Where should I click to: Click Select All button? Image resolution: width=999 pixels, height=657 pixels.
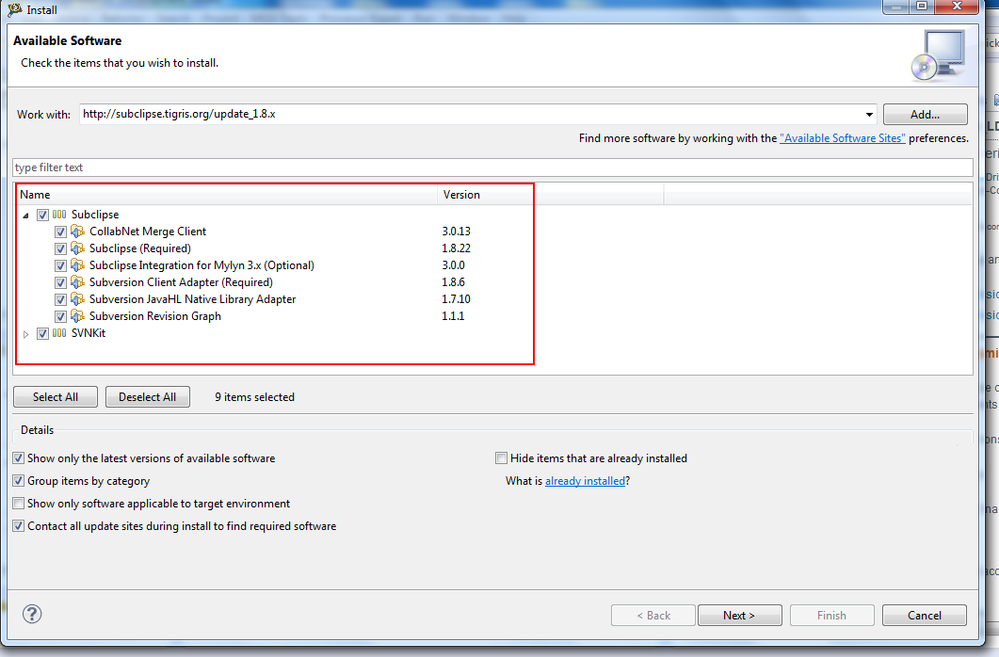pos(55,397)
